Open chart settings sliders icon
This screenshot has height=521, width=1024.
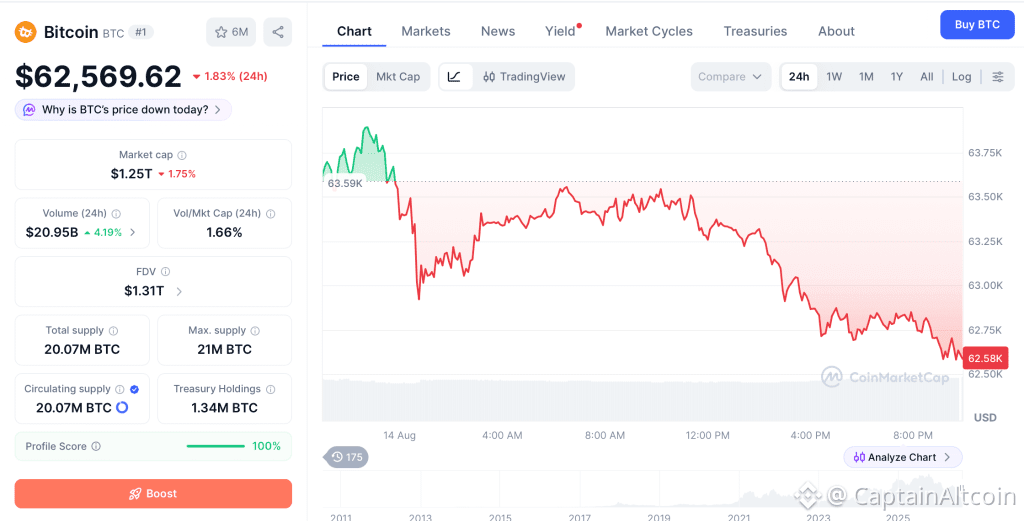[x=998, y=77]
